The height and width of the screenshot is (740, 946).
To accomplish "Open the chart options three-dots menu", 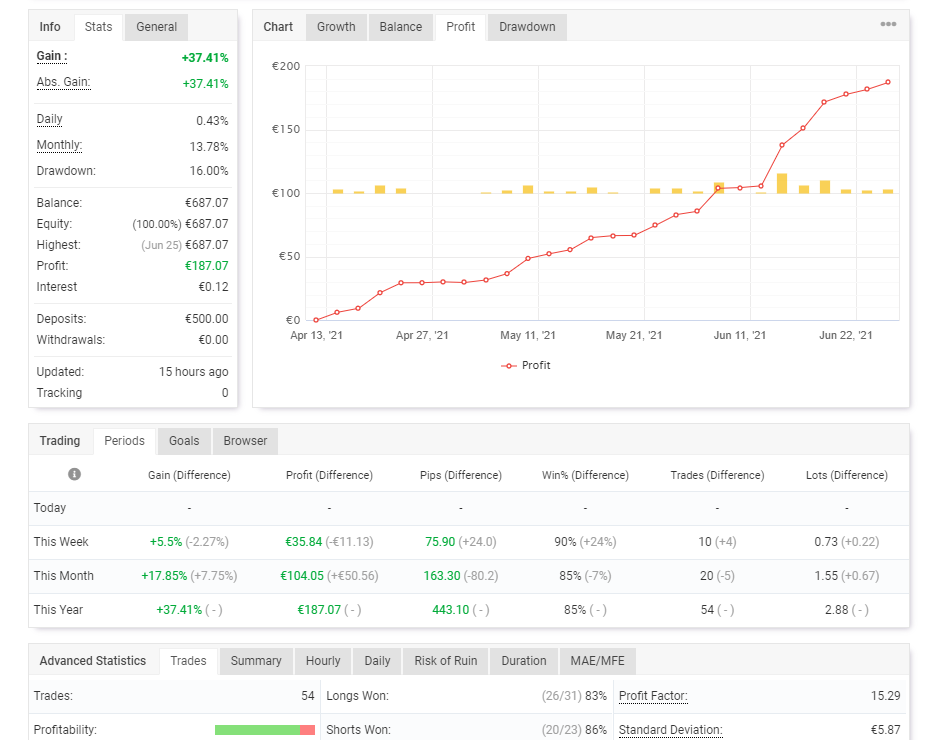I will [x=888, y=25].
